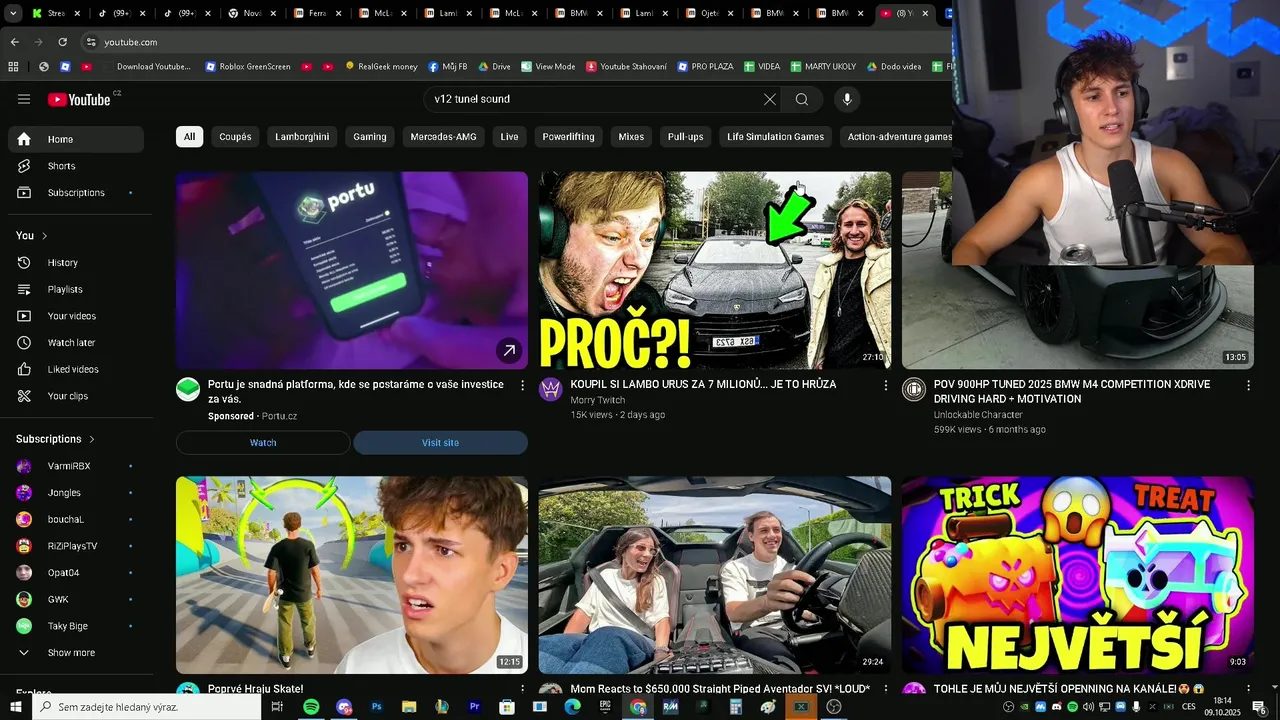The height and width of the screenshot is (720, 1280).
Task: Reload the page in Chrome
Action: tap(62, 42)
